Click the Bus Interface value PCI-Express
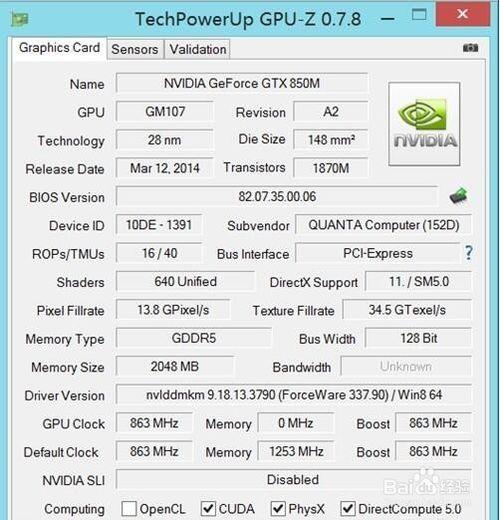The width and height of the screenshot is (500, 520). pyautogui.click(x=378, y=253)
